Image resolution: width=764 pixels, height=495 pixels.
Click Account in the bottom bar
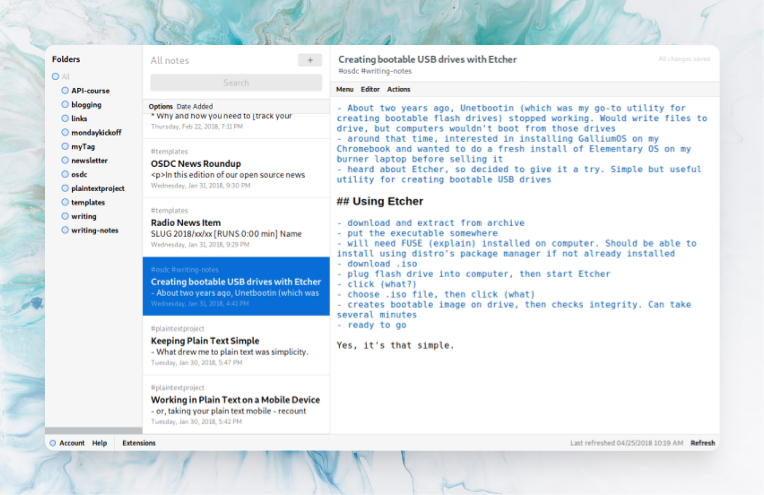pyautogui.click(x=72, y=443)
